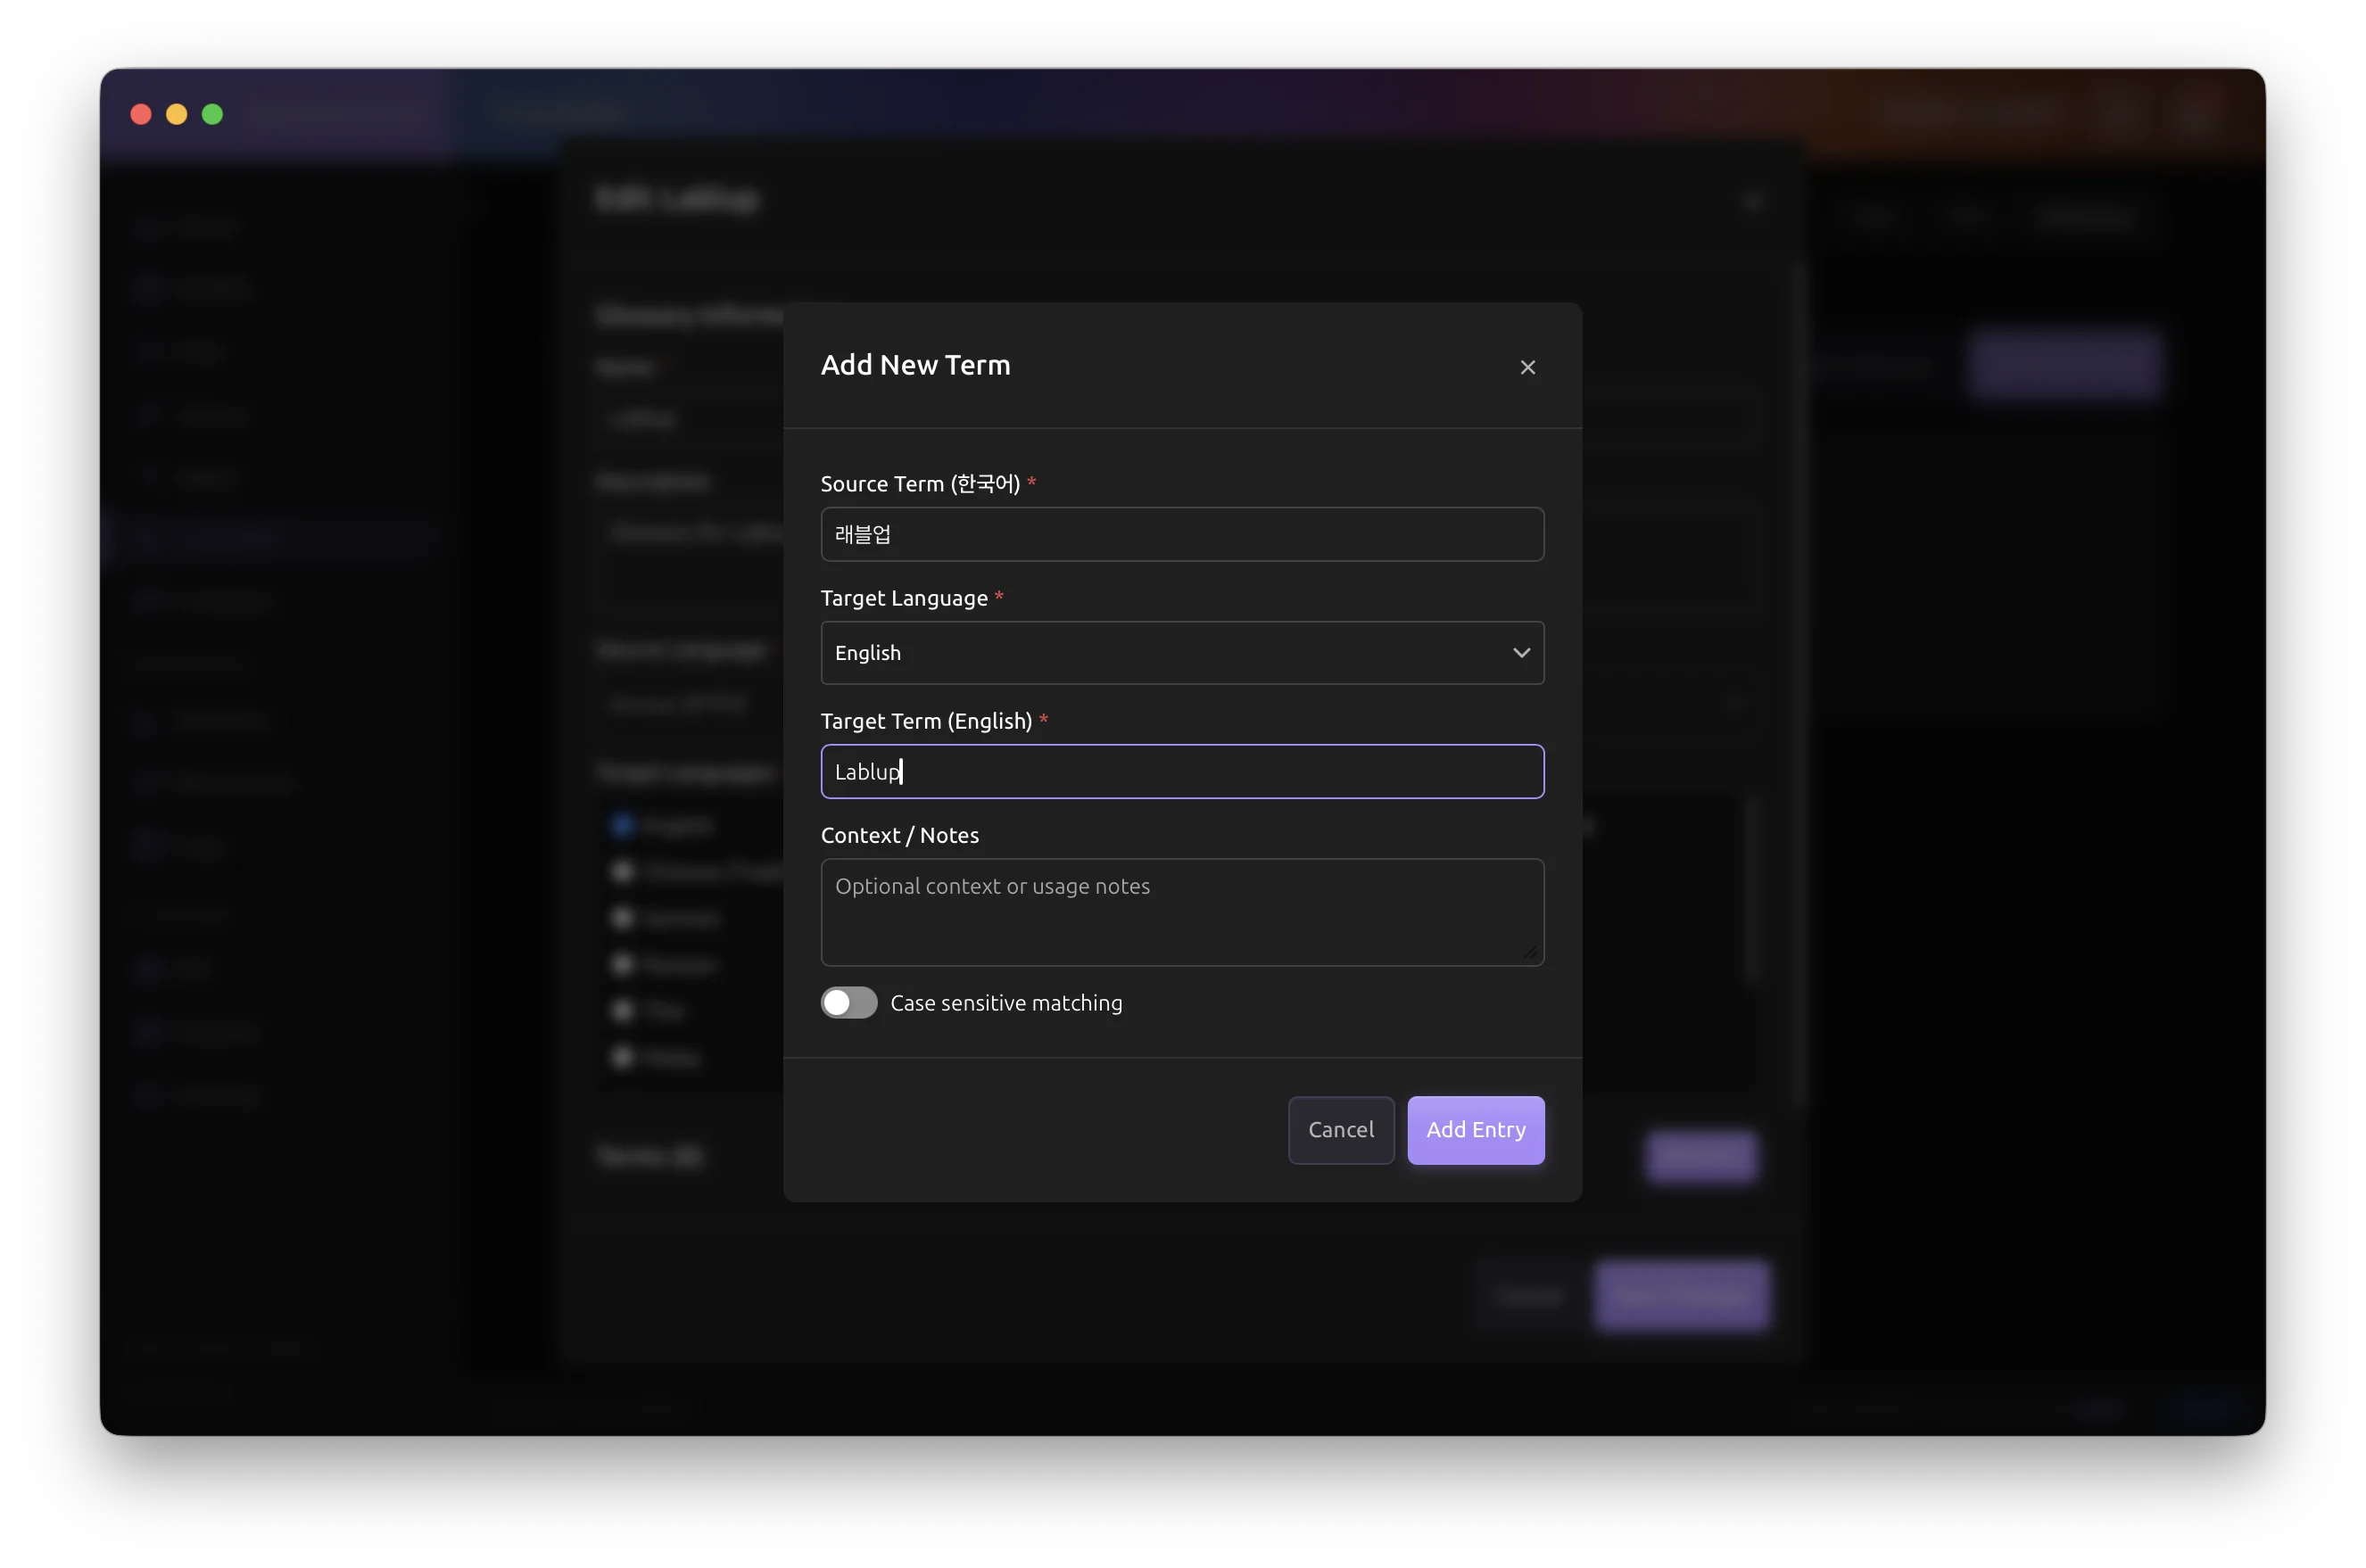Grab the notes textarea resize handle
This screenshot has height=1568, width=2366.
(x=1531, y=953)
